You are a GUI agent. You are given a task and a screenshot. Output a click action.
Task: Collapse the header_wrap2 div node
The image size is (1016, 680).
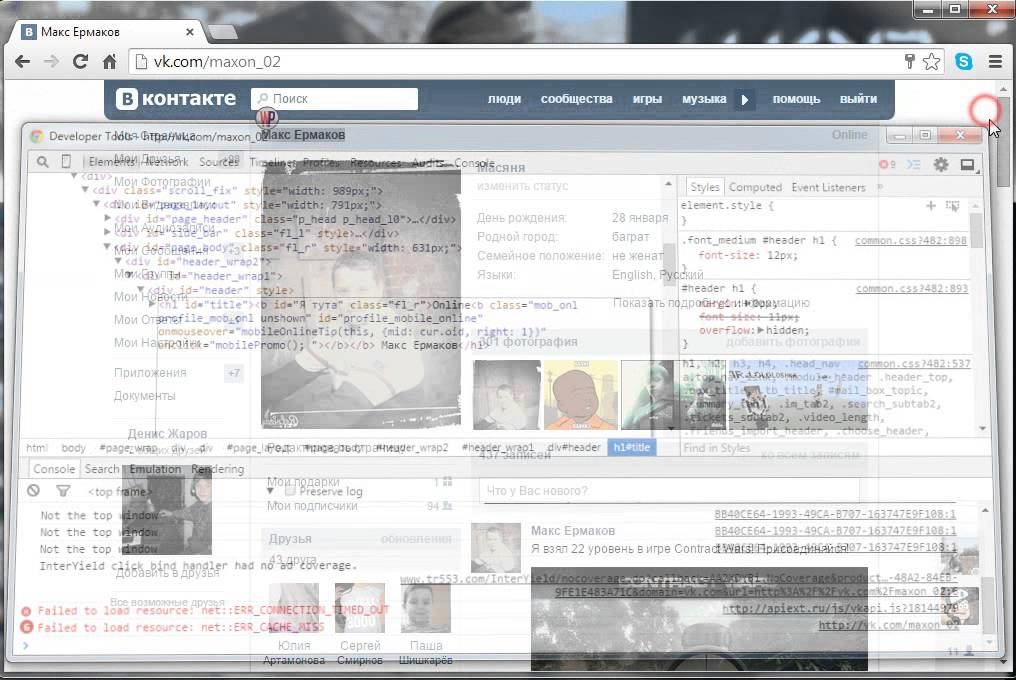tap(118, 261)
